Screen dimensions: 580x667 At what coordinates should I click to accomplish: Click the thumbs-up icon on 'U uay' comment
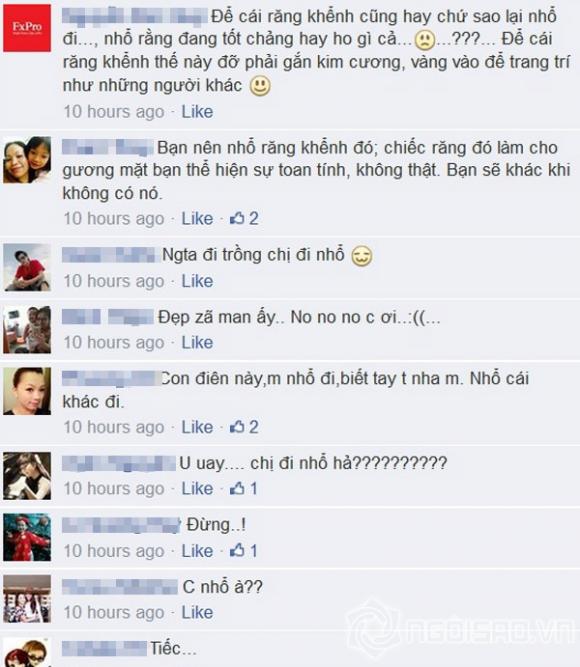237,488
